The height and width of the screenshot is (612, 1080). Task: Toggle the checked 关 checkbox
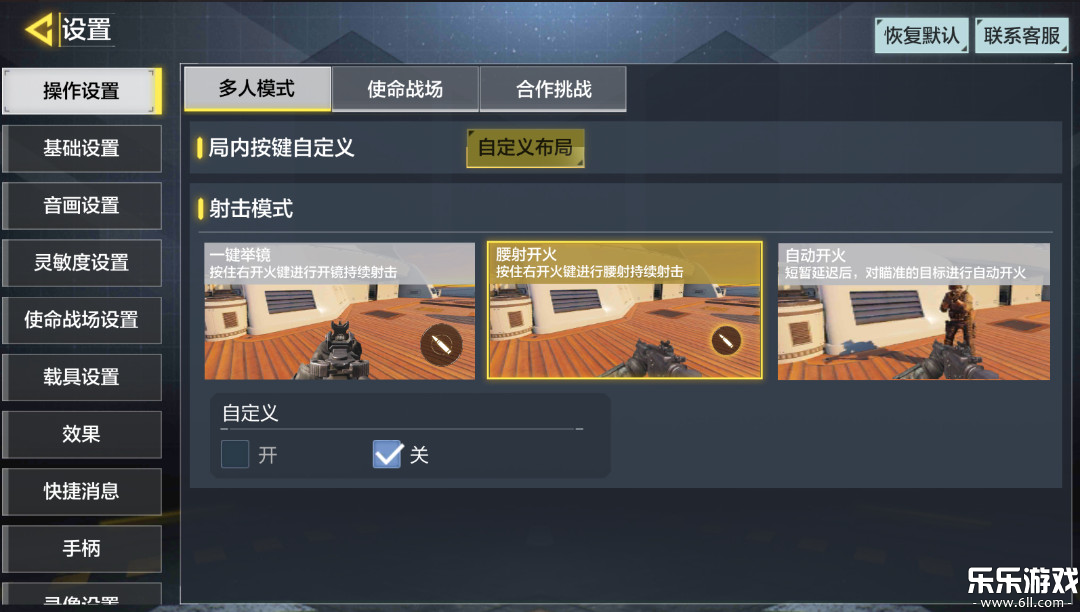click(387, 454)
